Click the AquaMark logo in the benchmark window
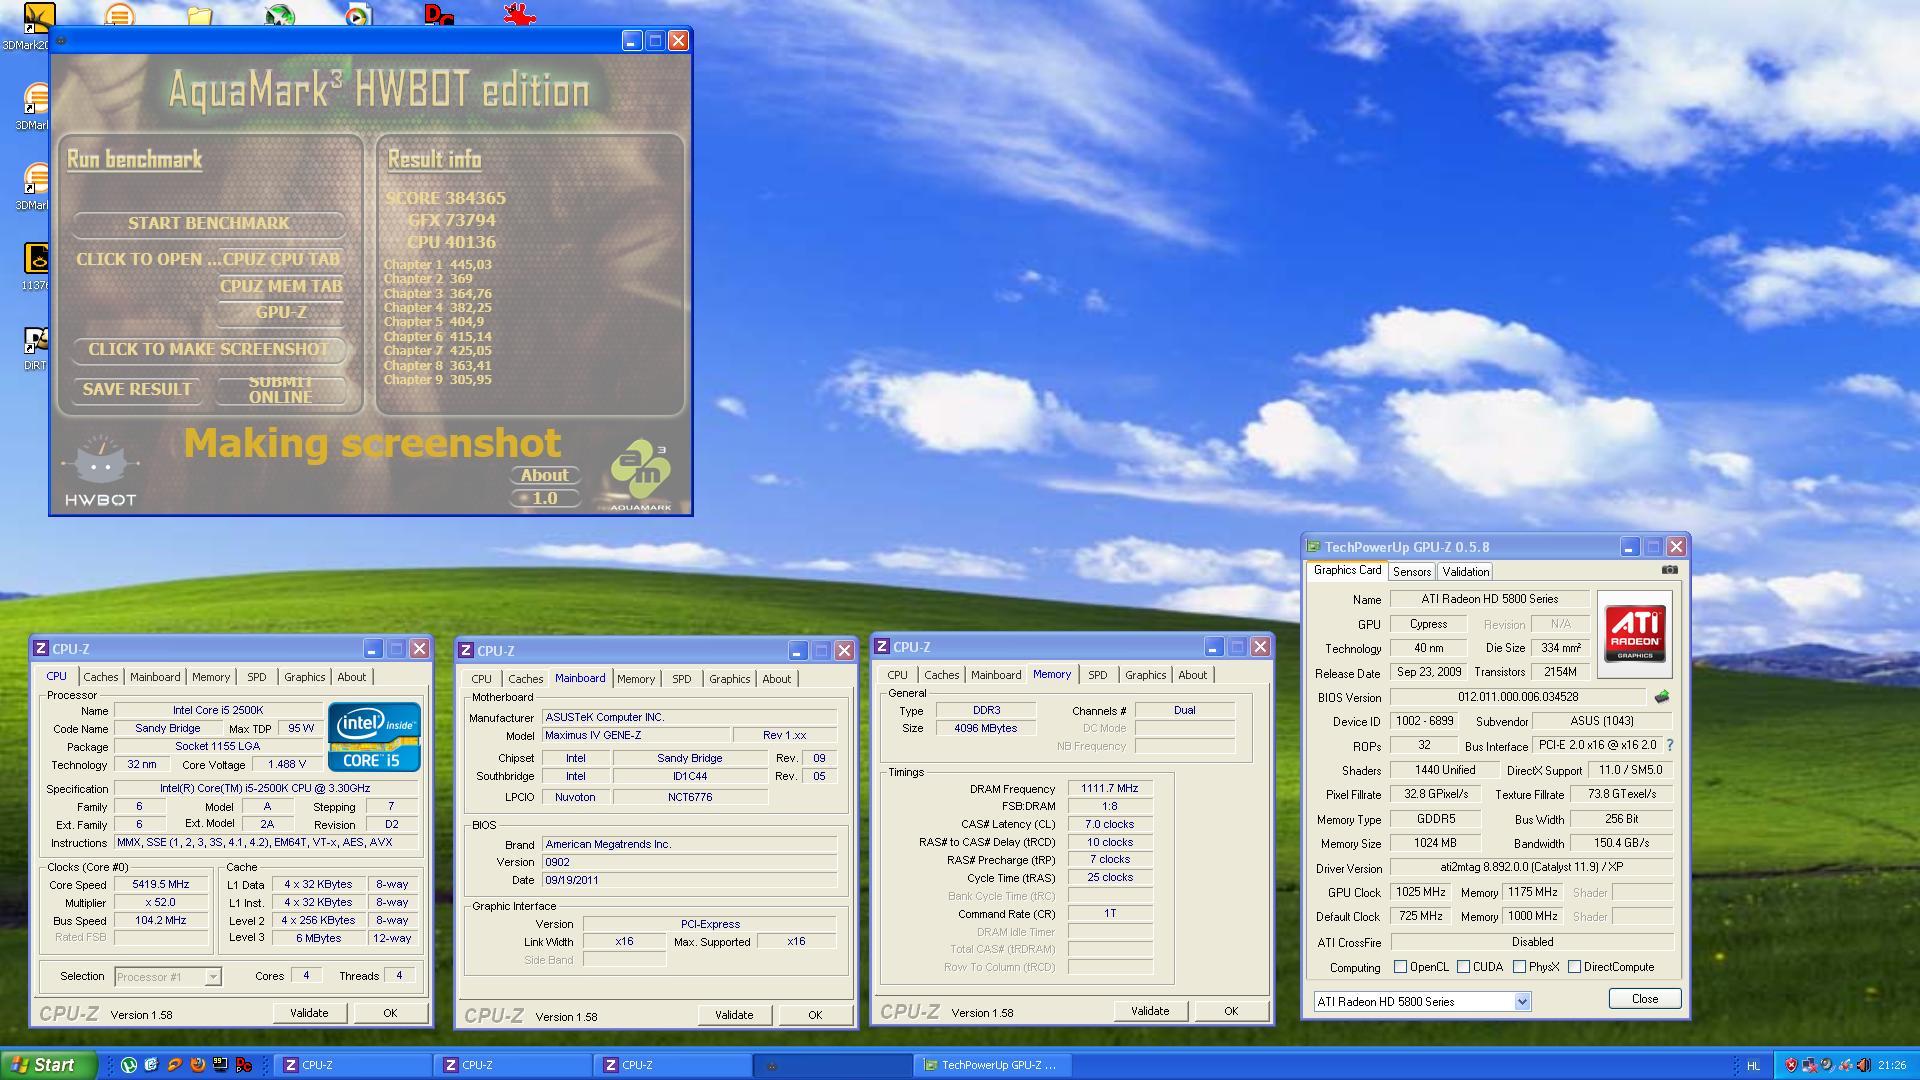The image size is (1920, 1080). pos(640,474)
